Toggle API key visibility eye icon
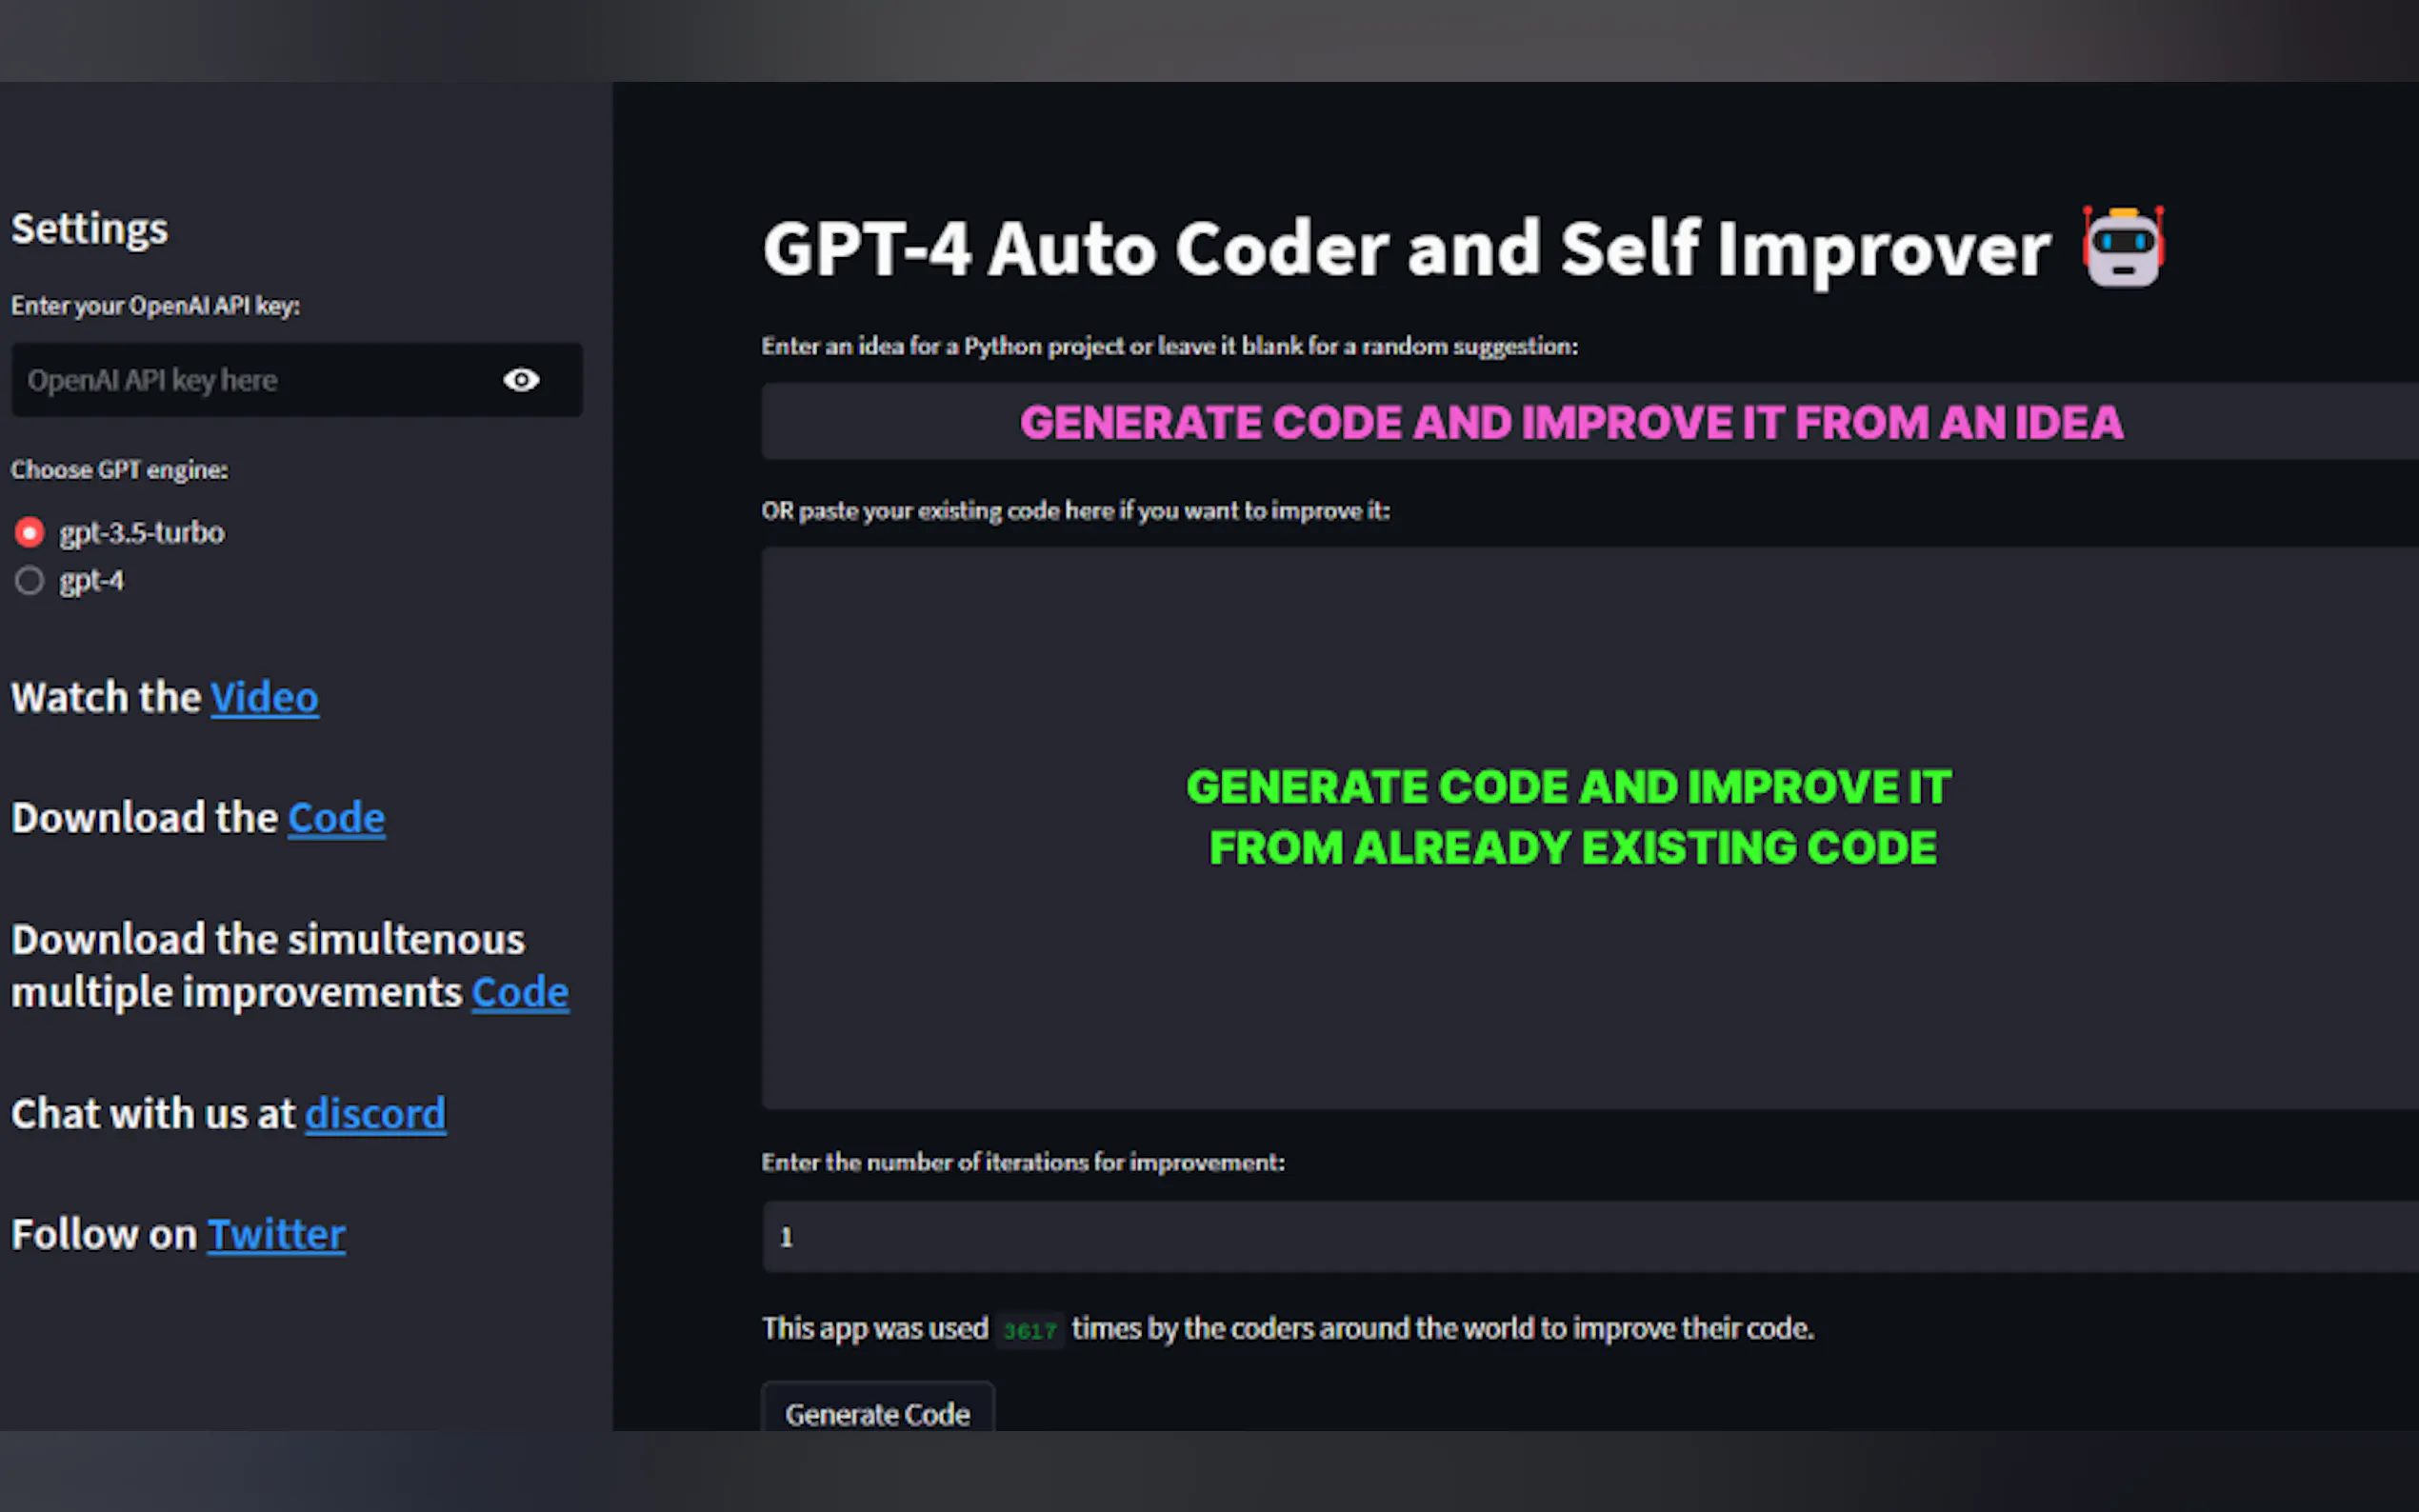 (521, 380)
